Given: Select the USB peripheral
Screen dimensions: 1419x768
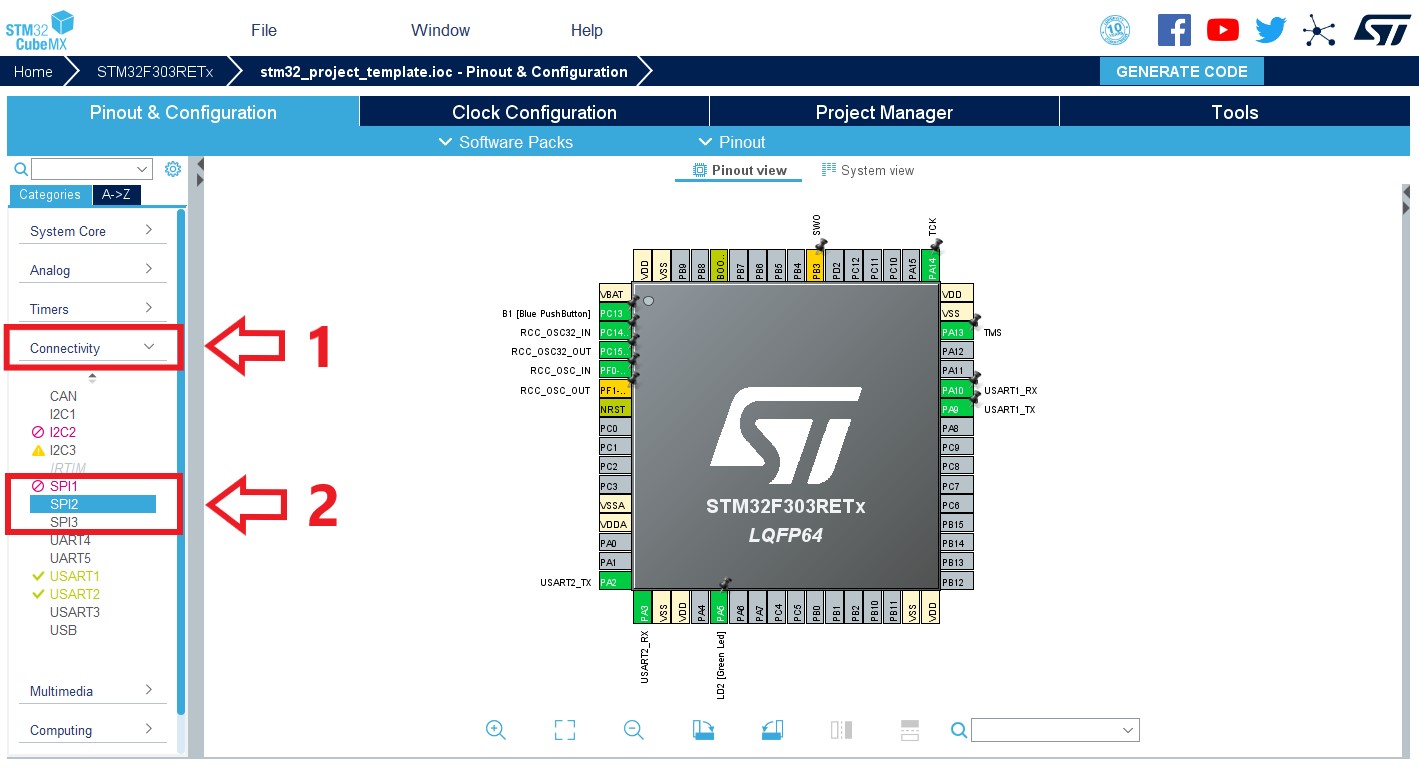Looking at the screenshot, I should 63,630.
